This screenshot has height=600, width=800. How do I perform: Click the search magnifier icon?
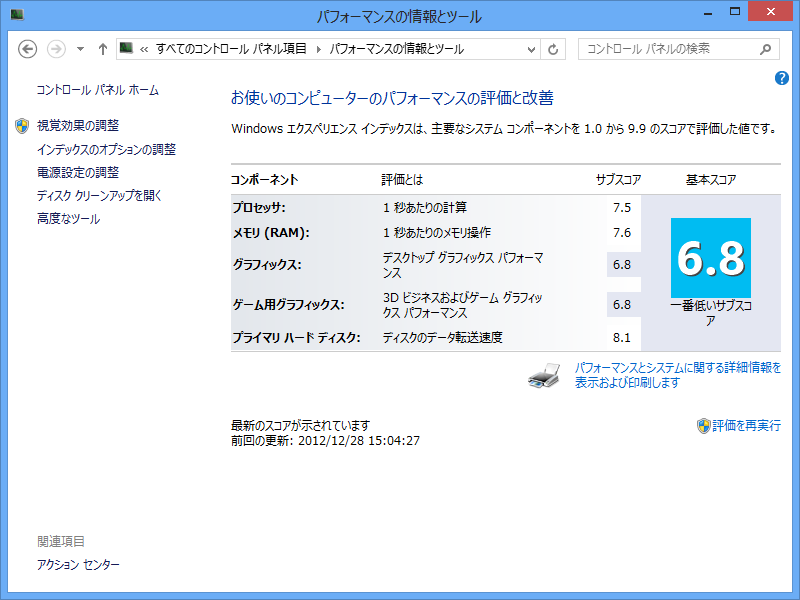pyautogui.click(x=764, y=48)
